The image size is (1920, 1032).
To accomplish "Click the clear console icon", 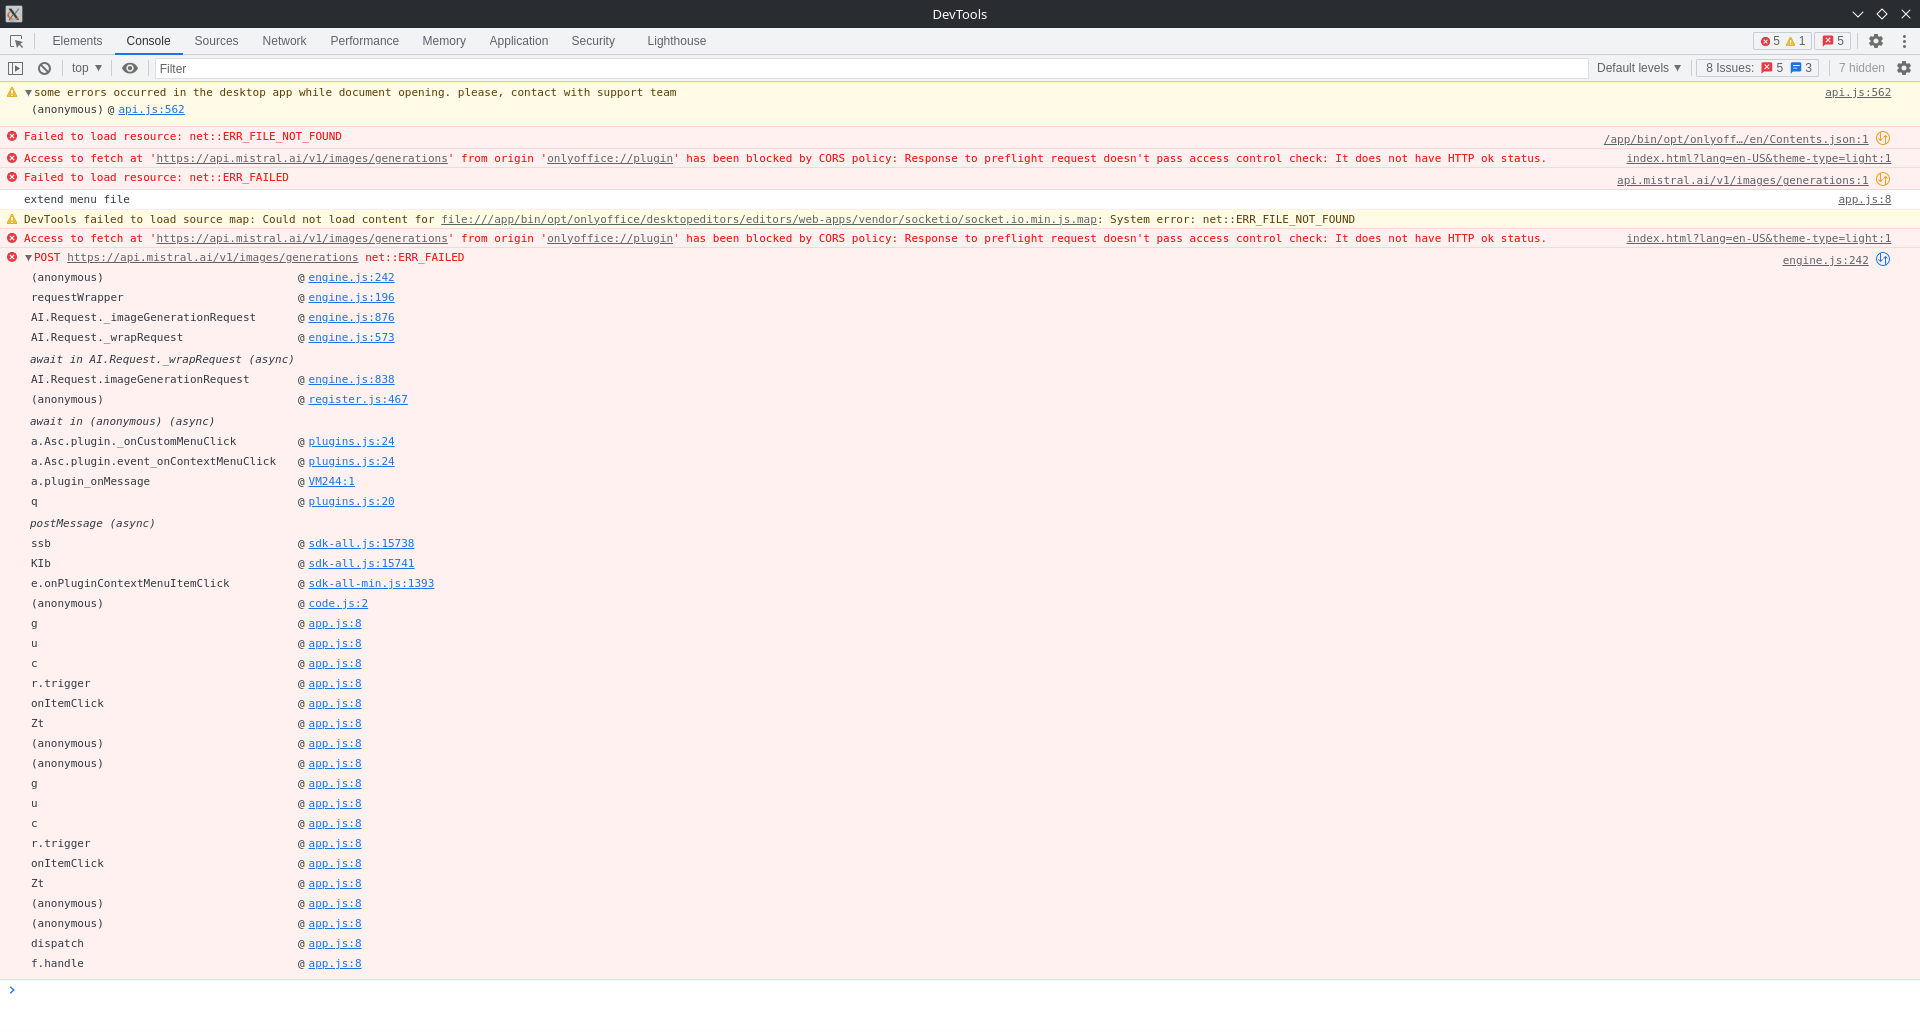I will 44,68.
